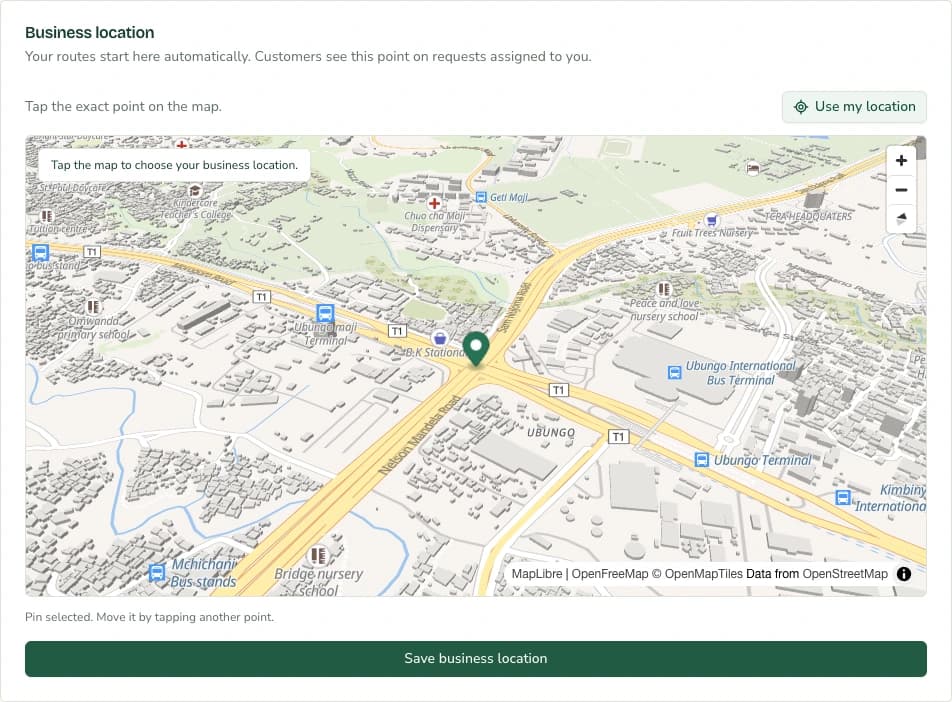Screen dimensions: 952x702
Task: Click the Bridge nursery school icon
Action: coord(318,555)
